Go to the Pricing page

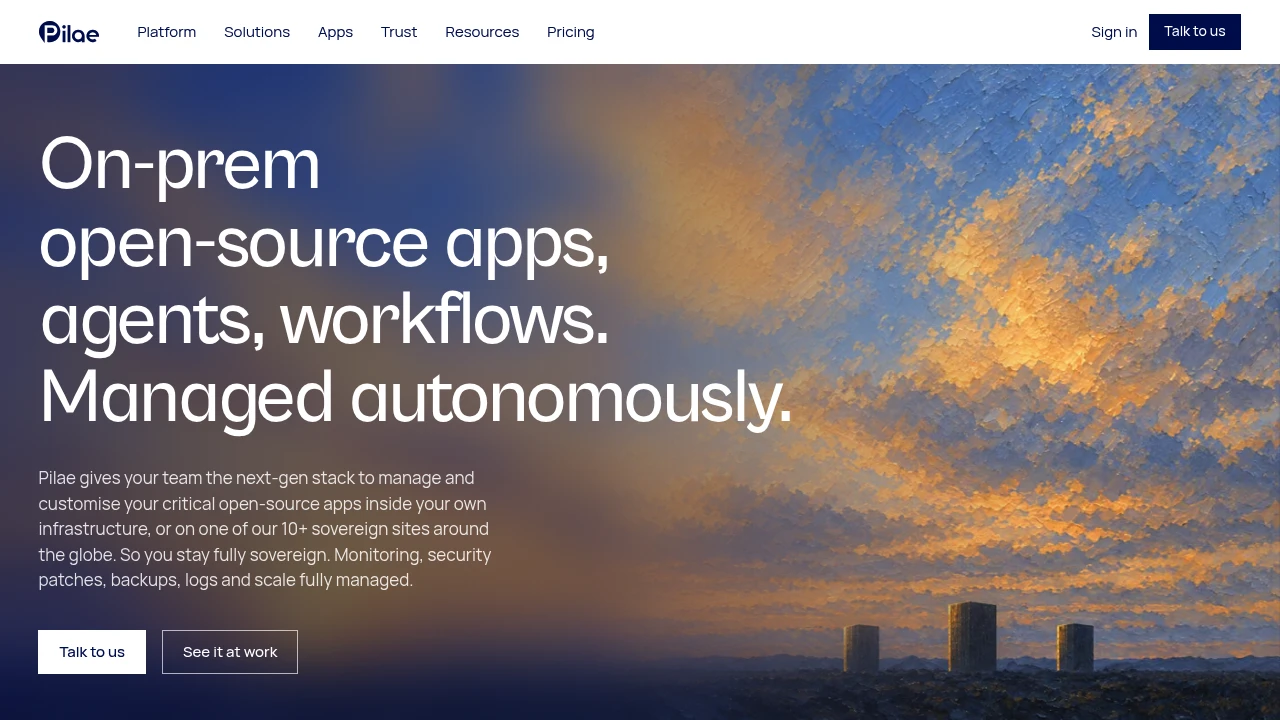(x=571, y=32)
